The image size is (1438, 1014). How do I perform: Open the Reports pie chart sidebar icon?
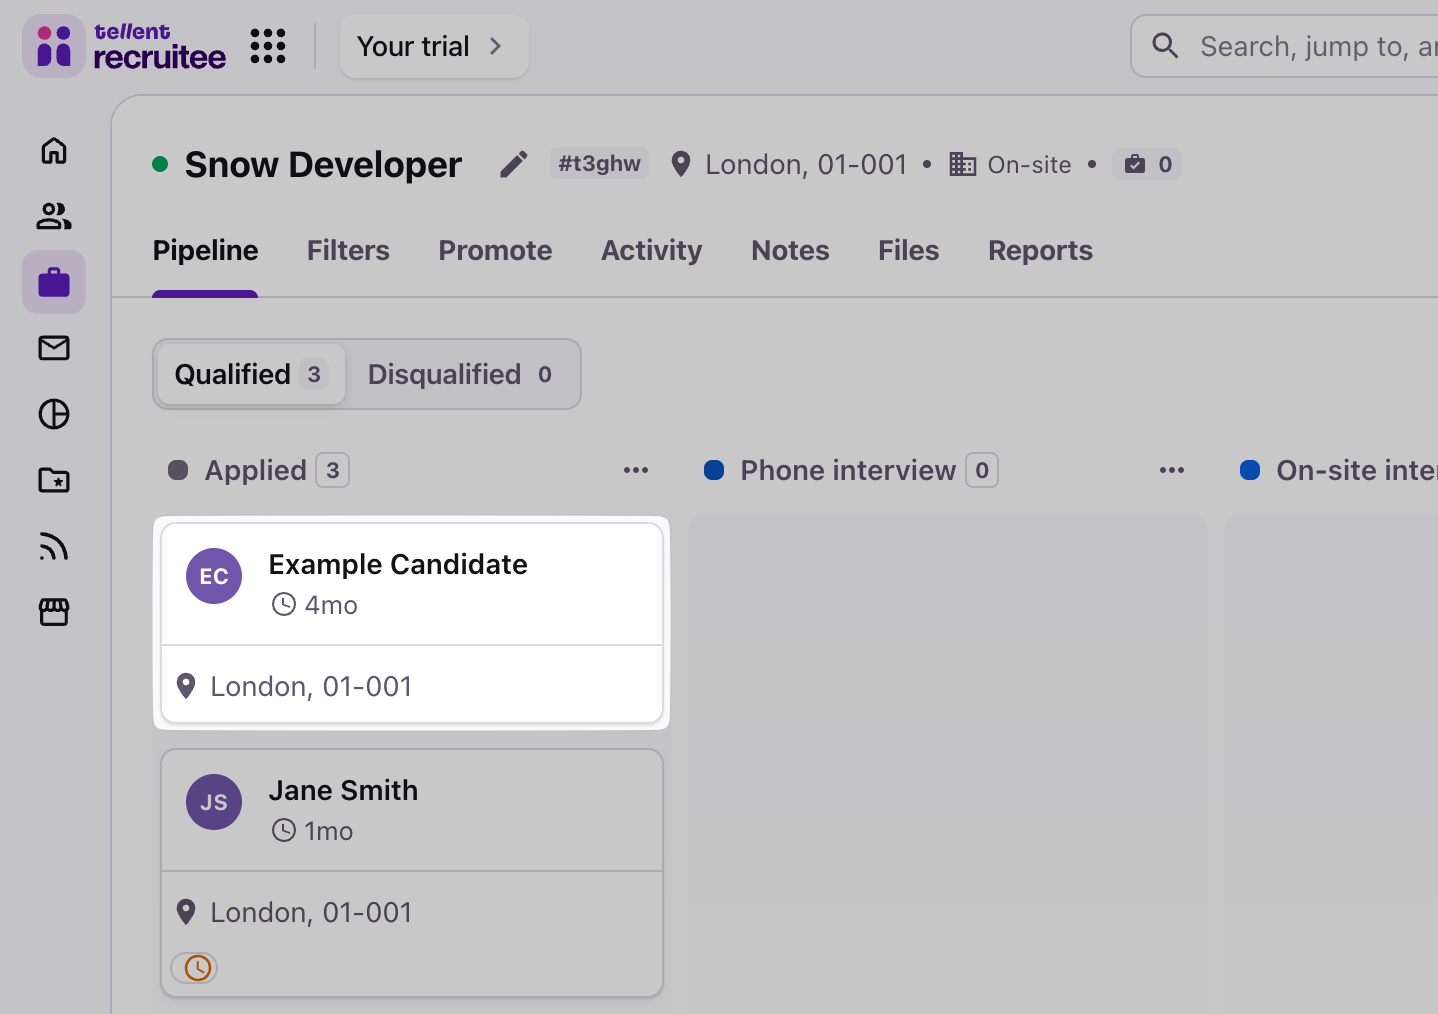54,414
